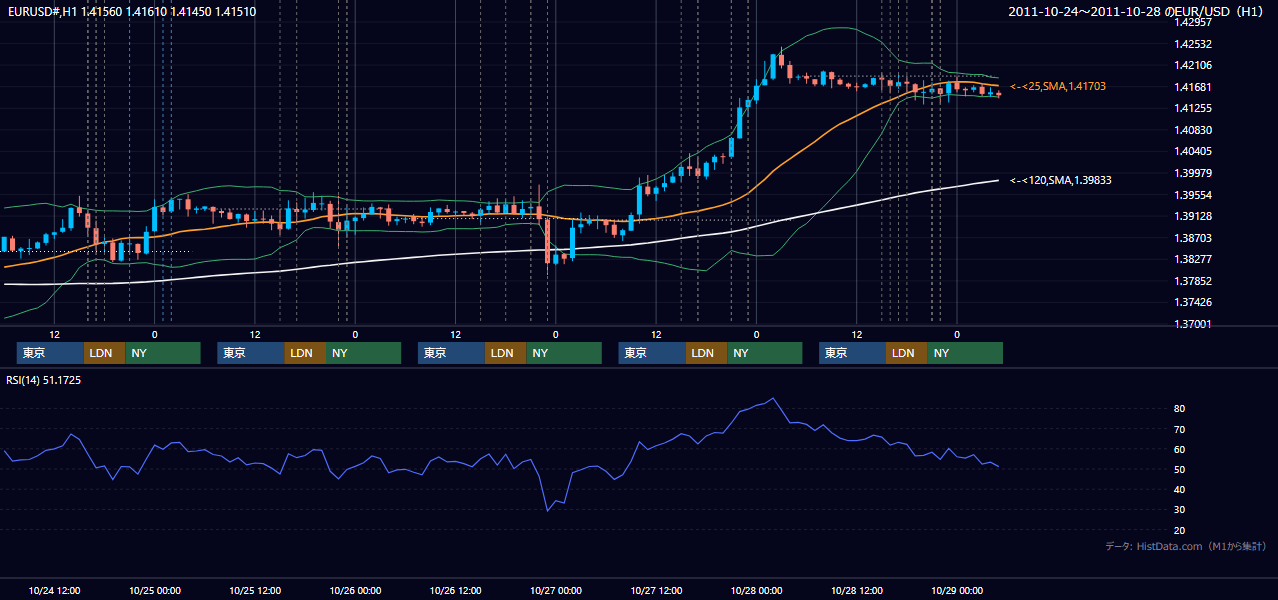The image size is (1278, 600).
Task: Select the 10/24 12:00 time axis label
Action: 55,590
